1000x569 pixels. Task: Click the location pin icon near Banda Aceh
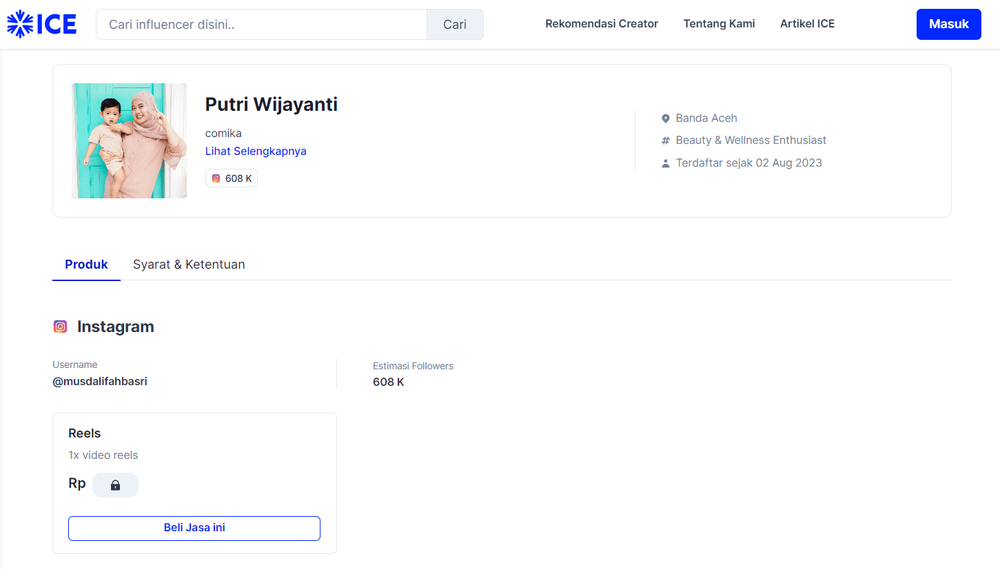click(x=665, y=119)
